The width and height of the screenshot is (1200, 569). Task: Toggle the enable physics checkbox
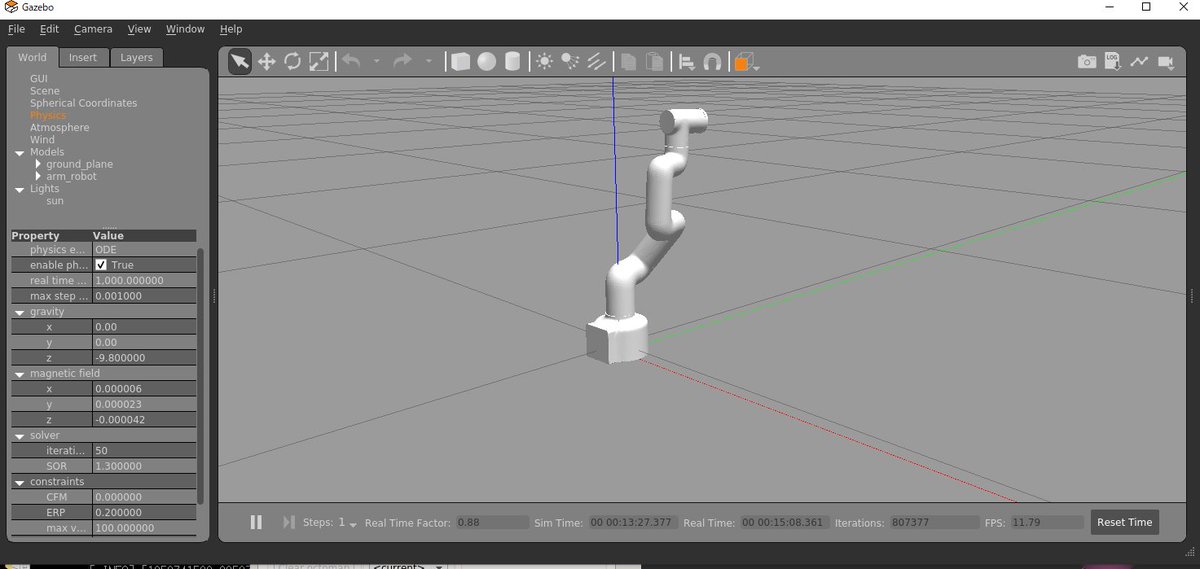click(x=101, y=265)
